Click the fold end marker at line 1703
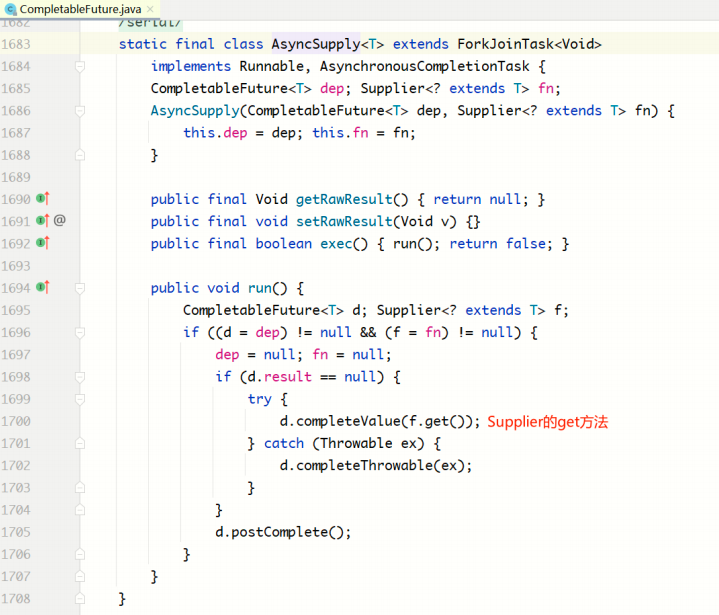 click(80, 488)
